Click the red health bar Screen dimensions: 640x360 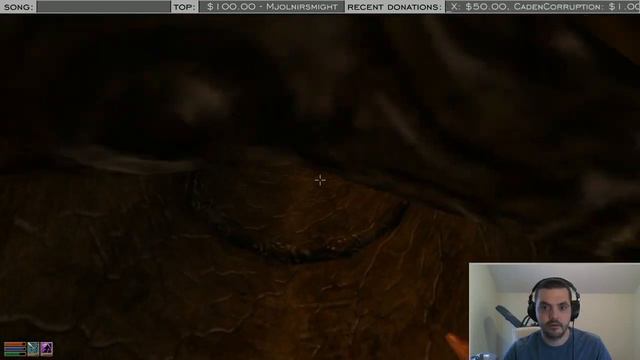(x=15, y=344)
